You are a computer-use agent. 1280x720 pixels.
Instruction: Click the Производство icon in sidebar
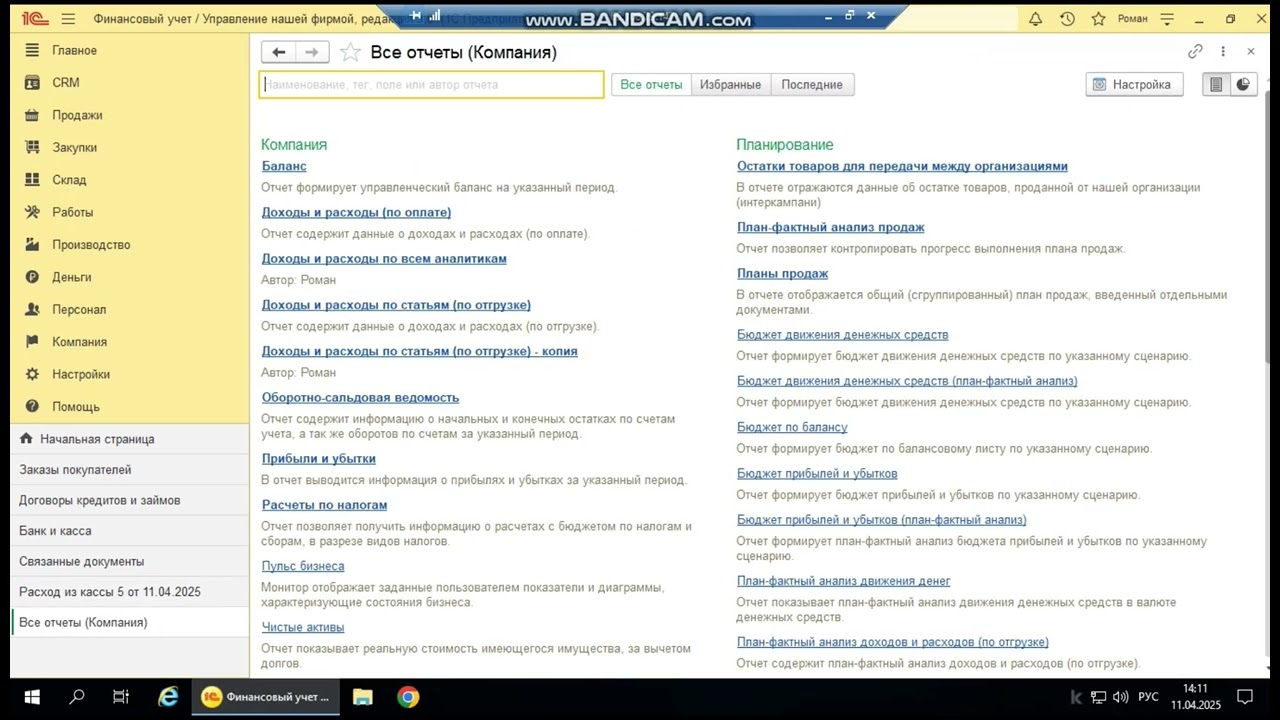[32, 244]
